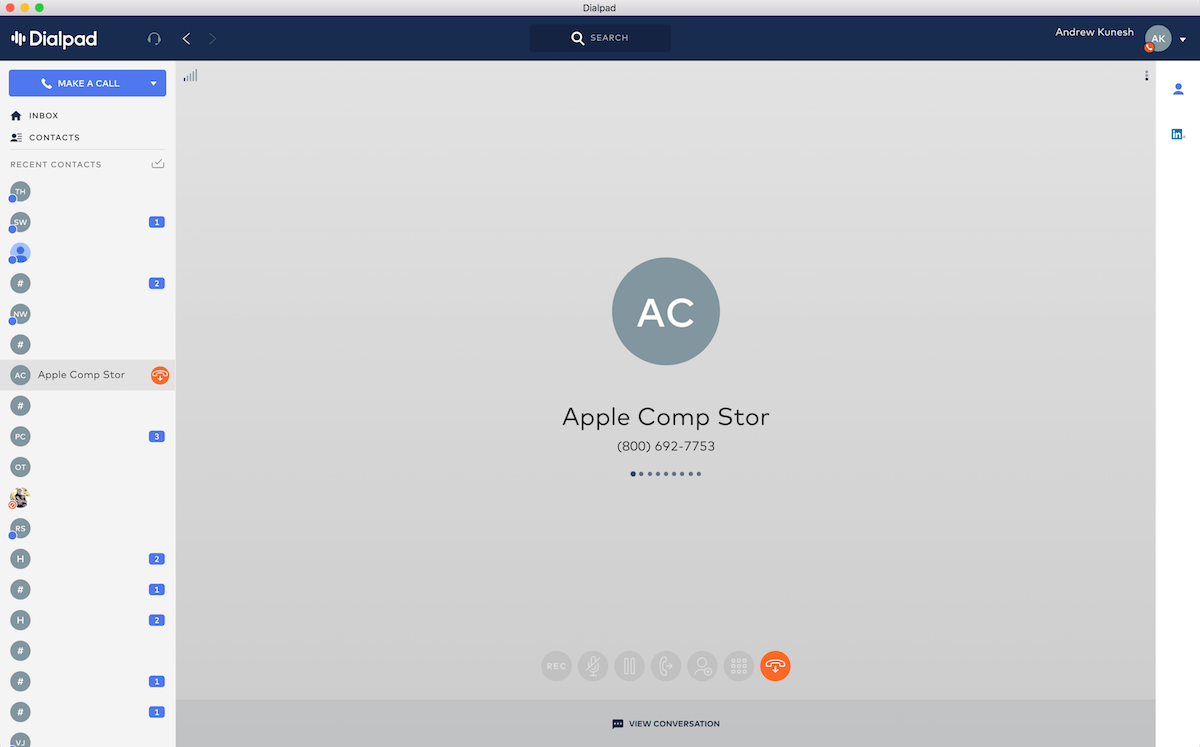Open the dial keypad grid
The width and height of the screenshot is (1200, 747).
(x=739, y=666)
